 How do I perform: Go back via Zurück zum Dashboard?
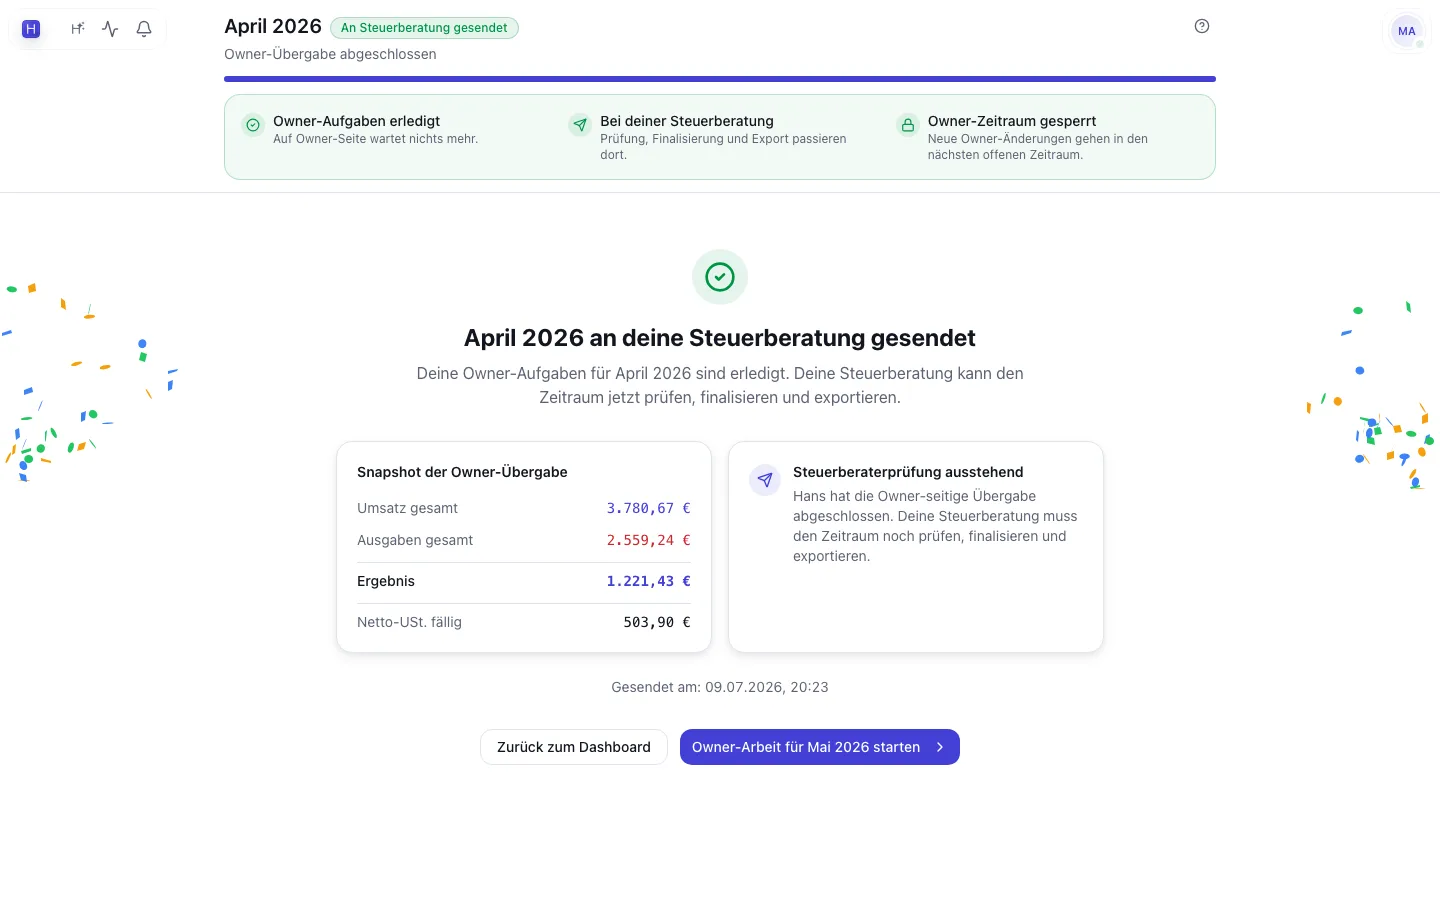pyautogui.click(x=574, y=747)
